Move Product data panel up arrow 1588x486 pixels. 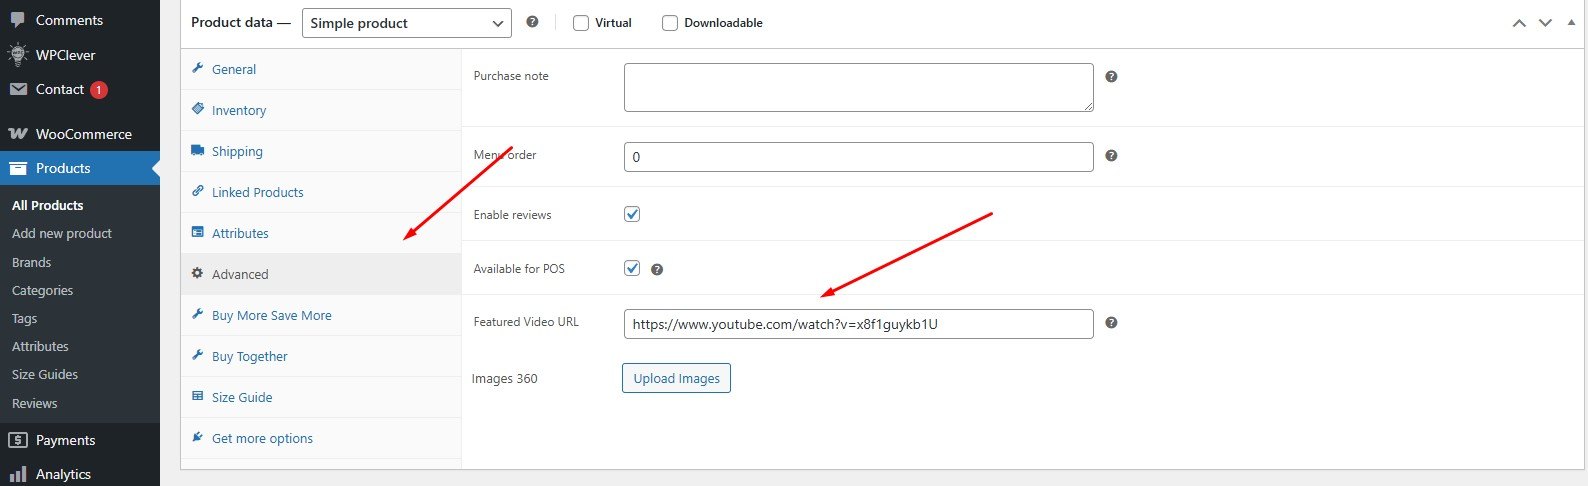coord(1519,23)
